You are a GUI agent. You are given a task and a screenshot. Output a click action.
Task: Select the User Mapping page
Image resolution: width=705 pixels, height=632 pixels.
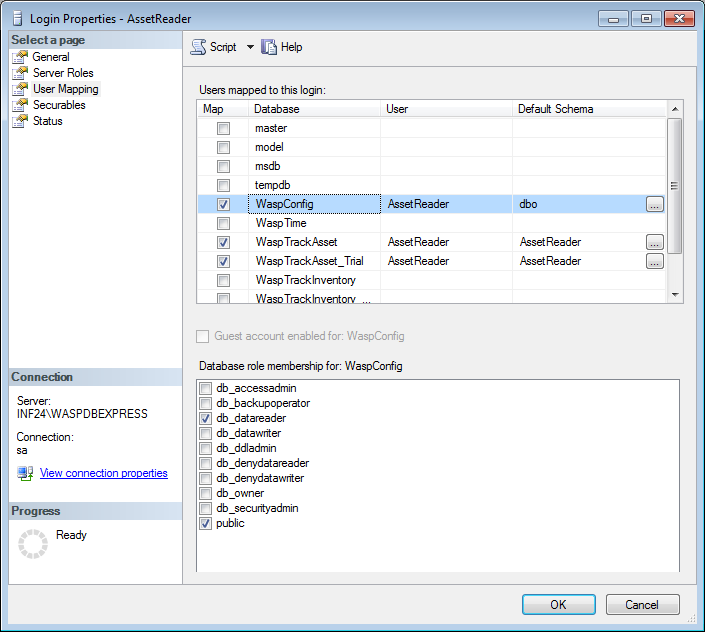coord(66,89)
